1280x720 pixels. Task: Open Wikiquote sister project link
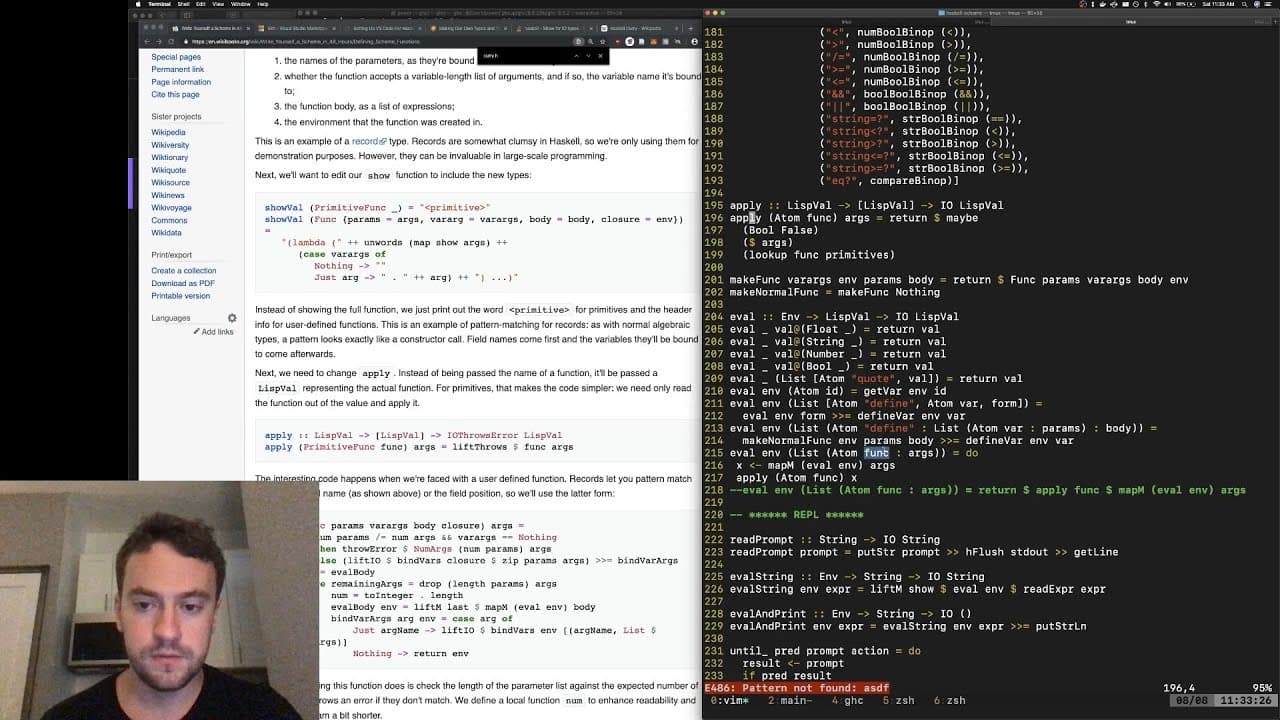coord(168,170)
